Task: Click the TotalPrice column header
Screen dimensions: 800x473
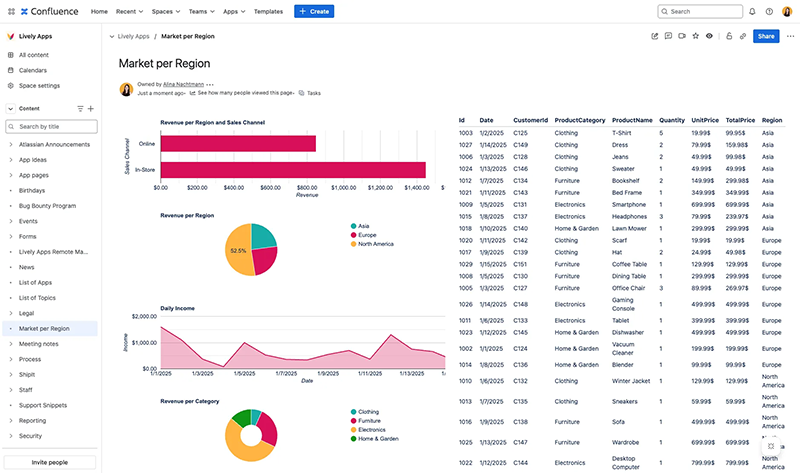Action: (x=740, y=120)
